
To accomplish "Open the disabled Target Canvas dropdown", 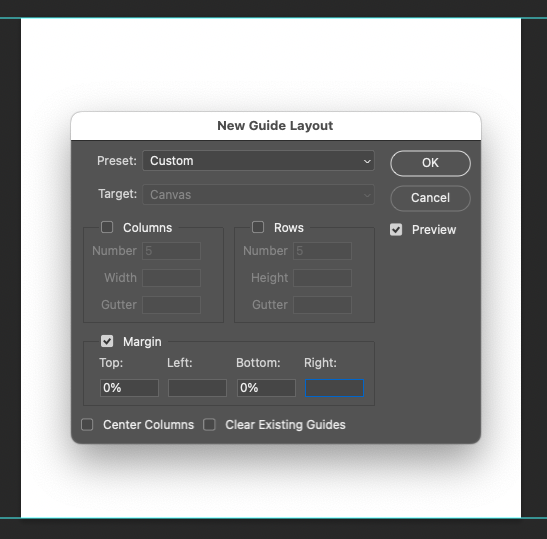I will coord(258,194).
